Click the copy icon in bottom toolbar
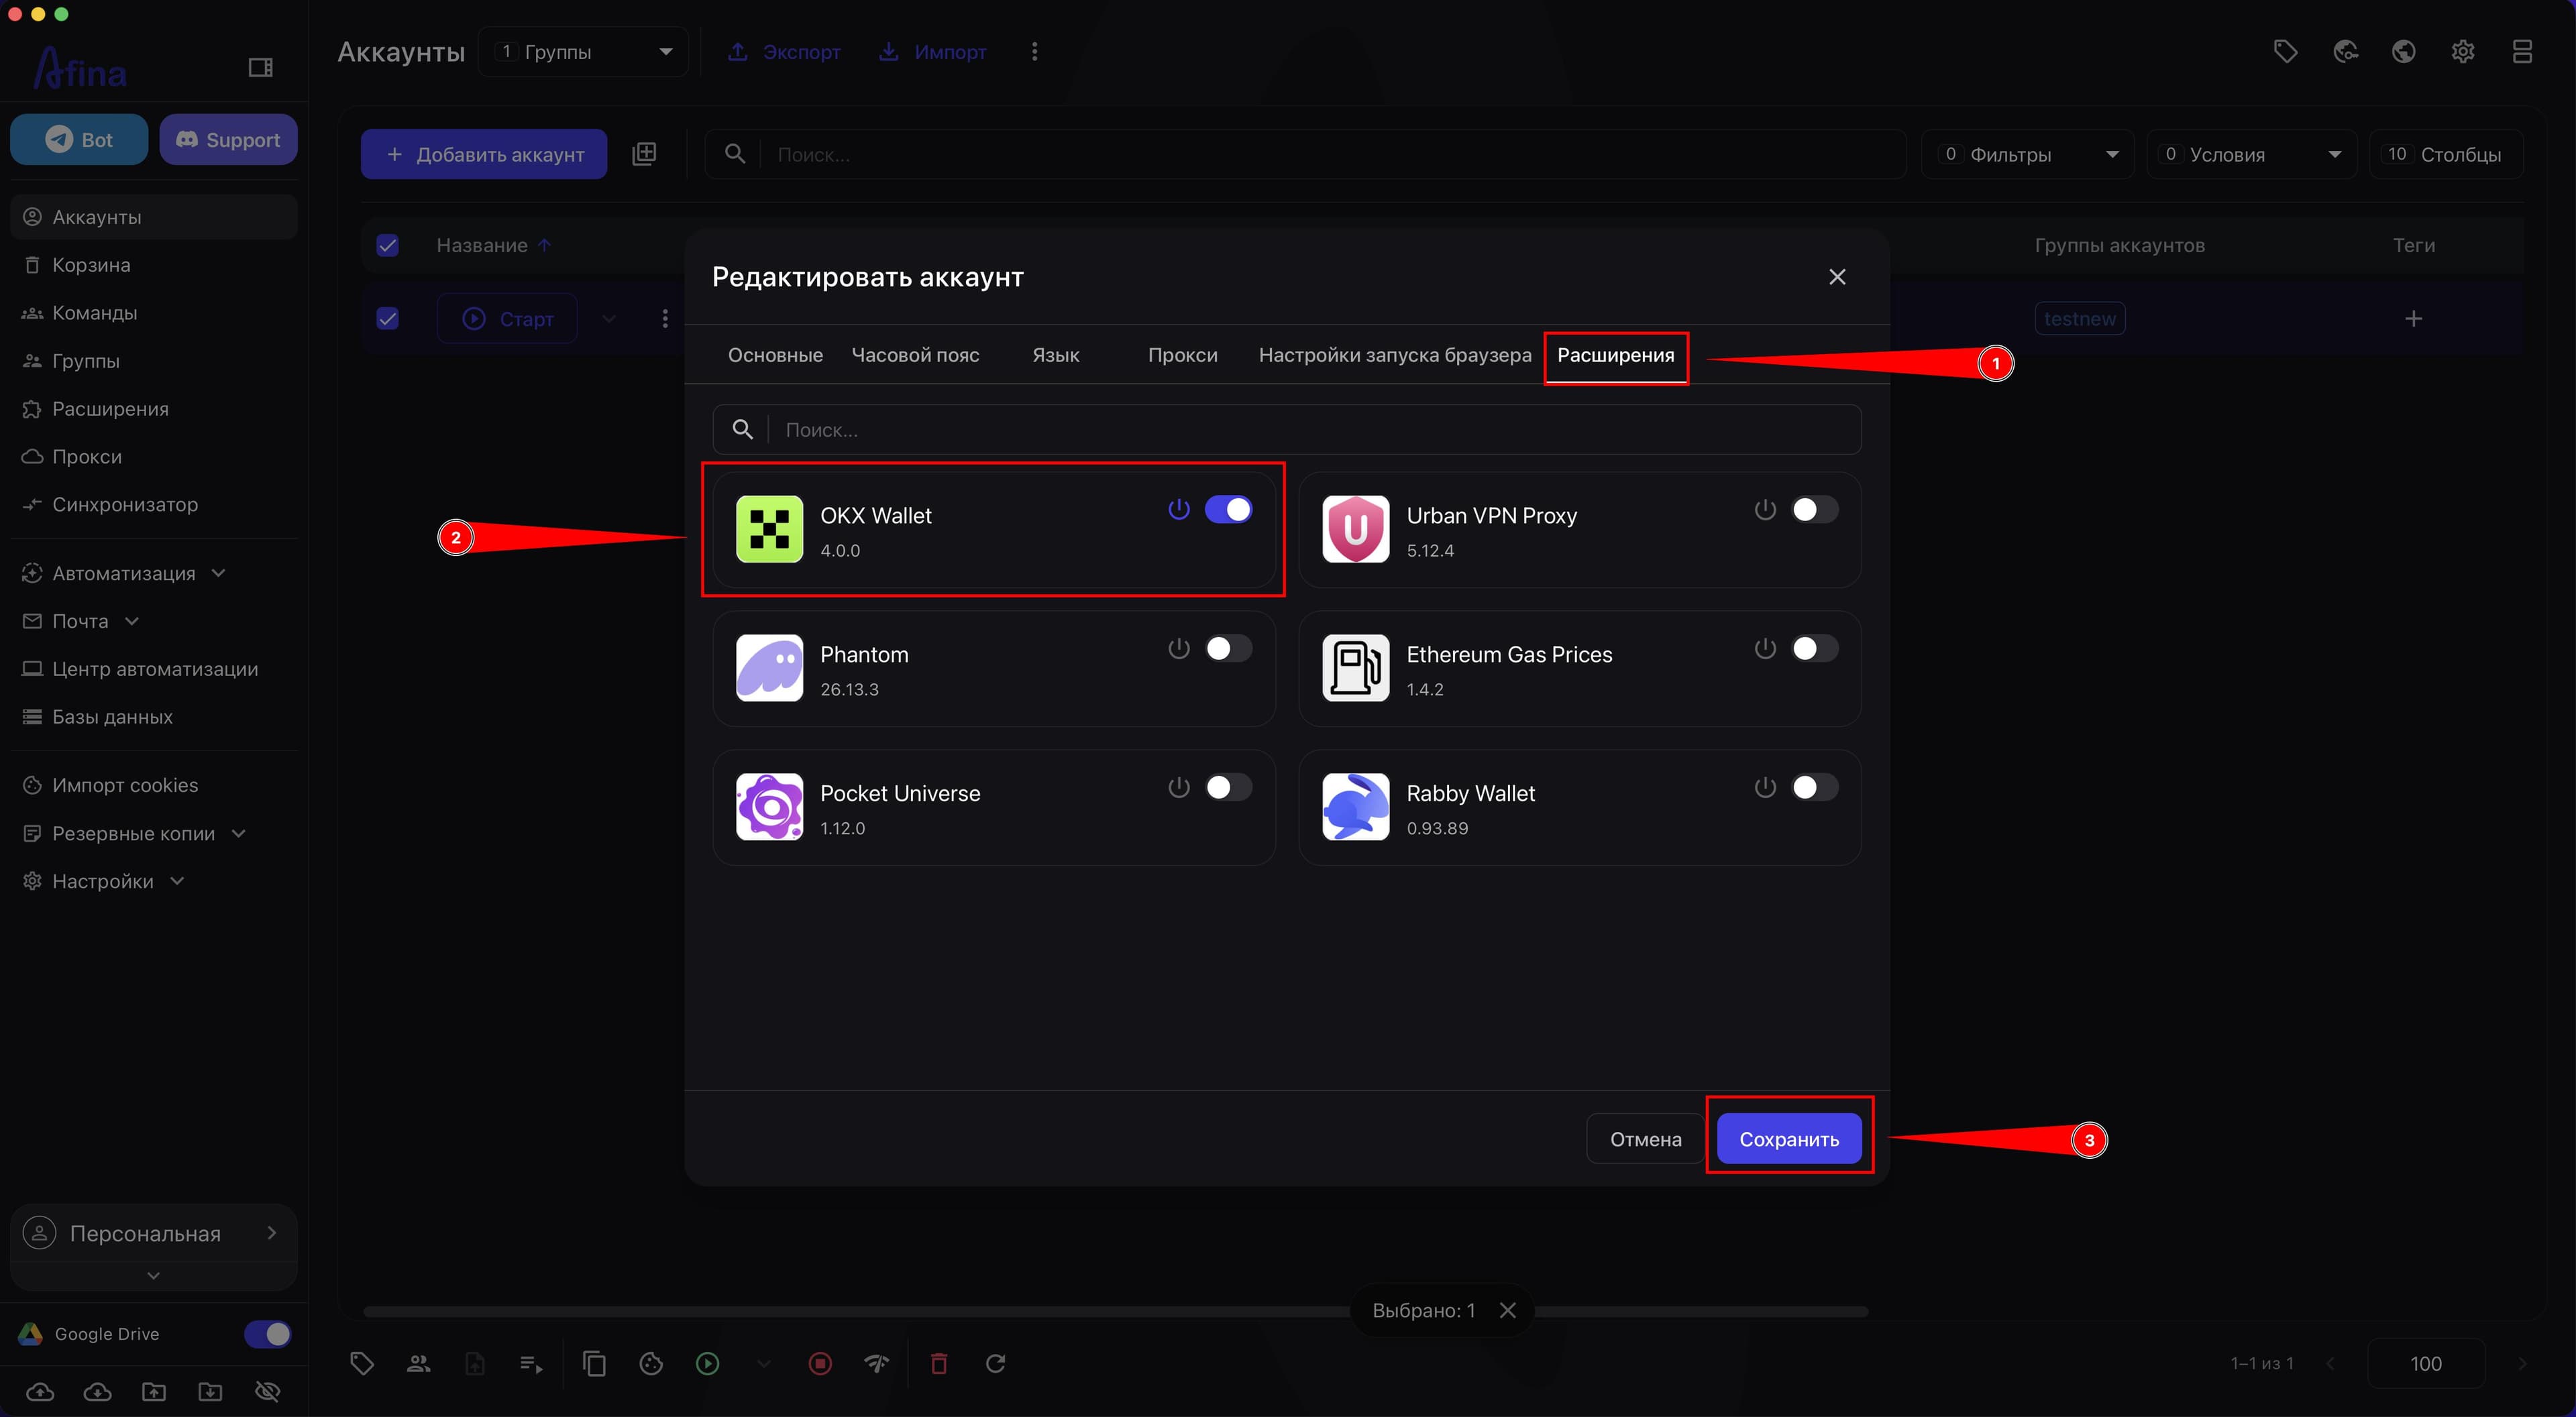Screen dimensions: 2576x1417 coord(594,1363)
